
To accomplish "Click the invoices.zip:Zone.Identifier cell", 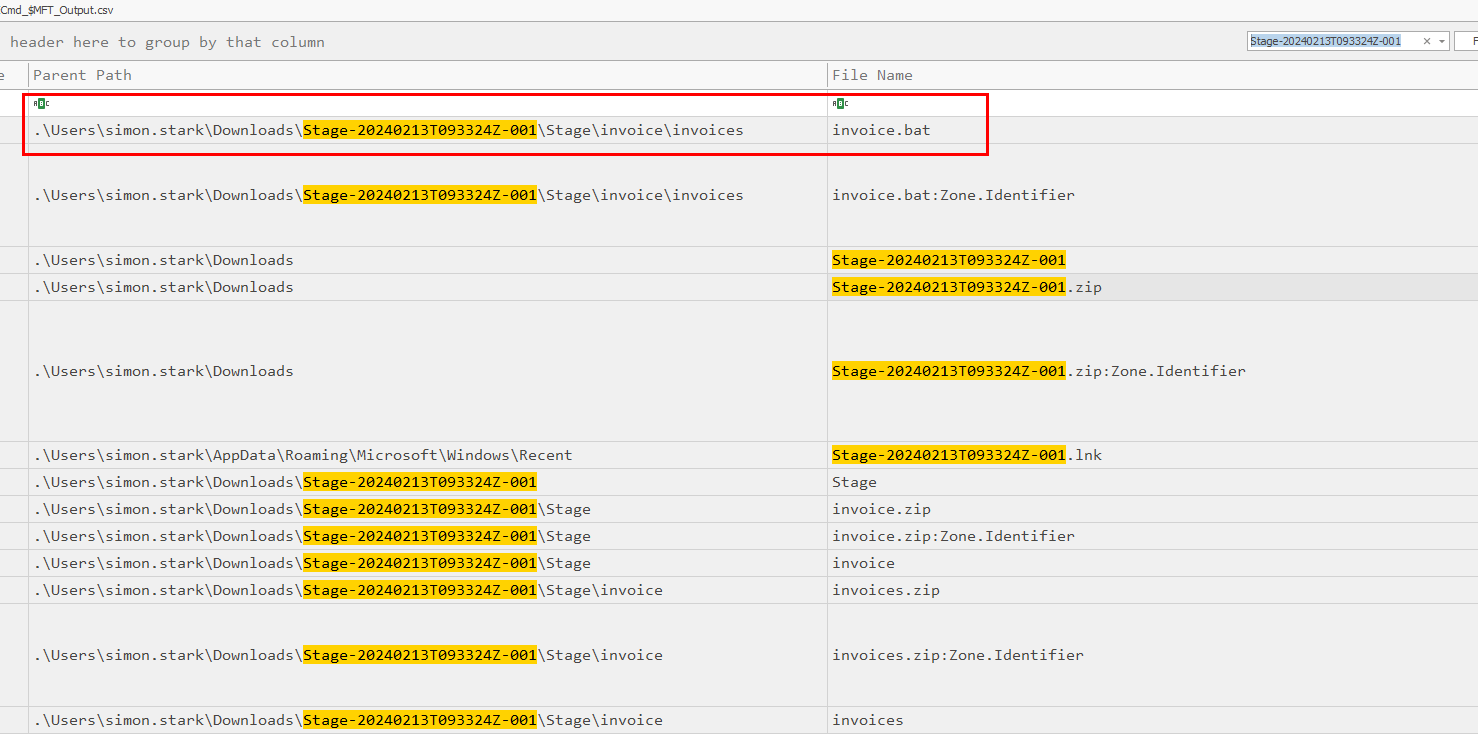I will [x=957, y=655].
